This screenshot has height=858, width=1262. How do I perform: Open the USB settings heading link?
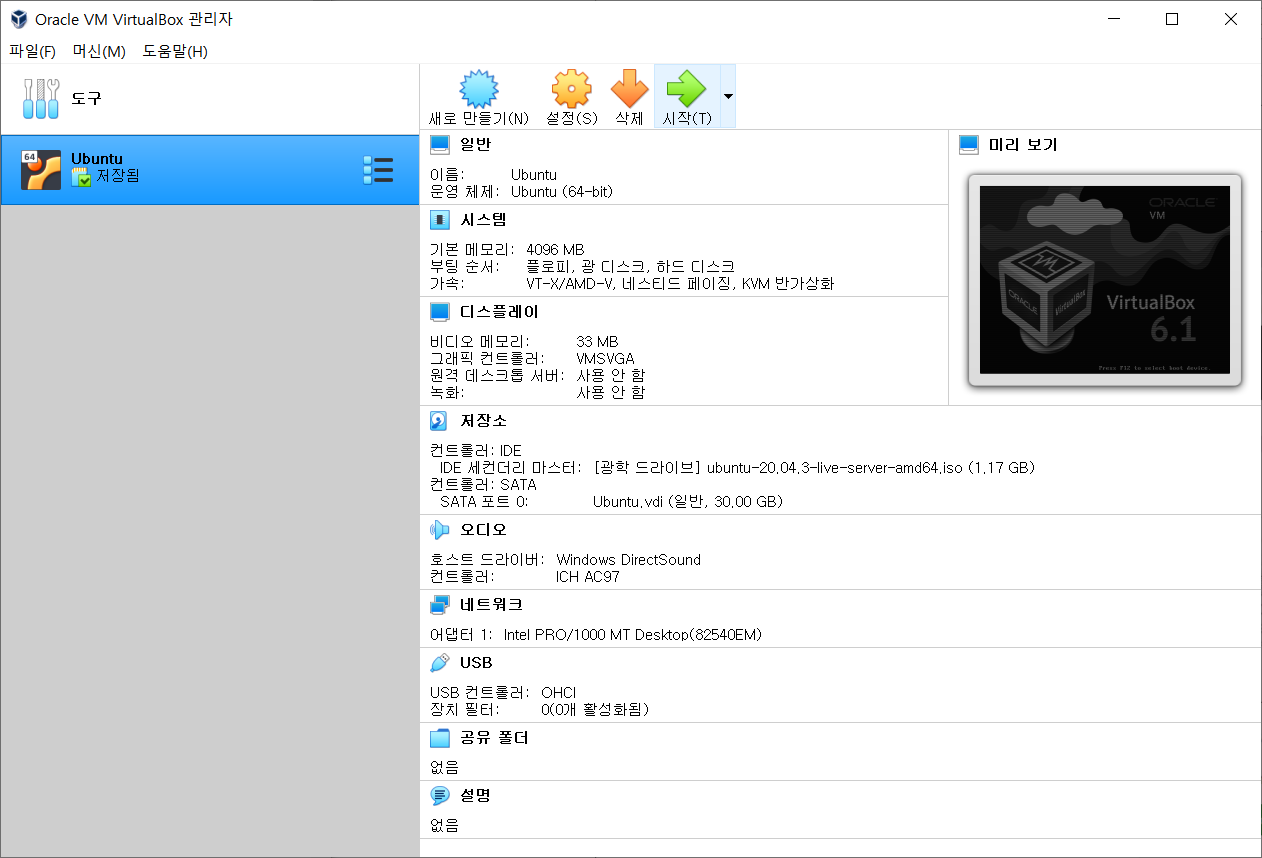click(476, 663)
